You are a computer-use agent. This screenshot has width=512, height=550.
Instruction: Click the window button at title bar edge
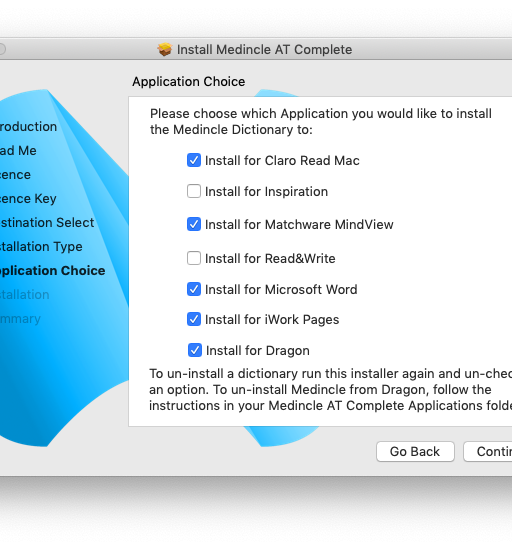coord(2,49)
